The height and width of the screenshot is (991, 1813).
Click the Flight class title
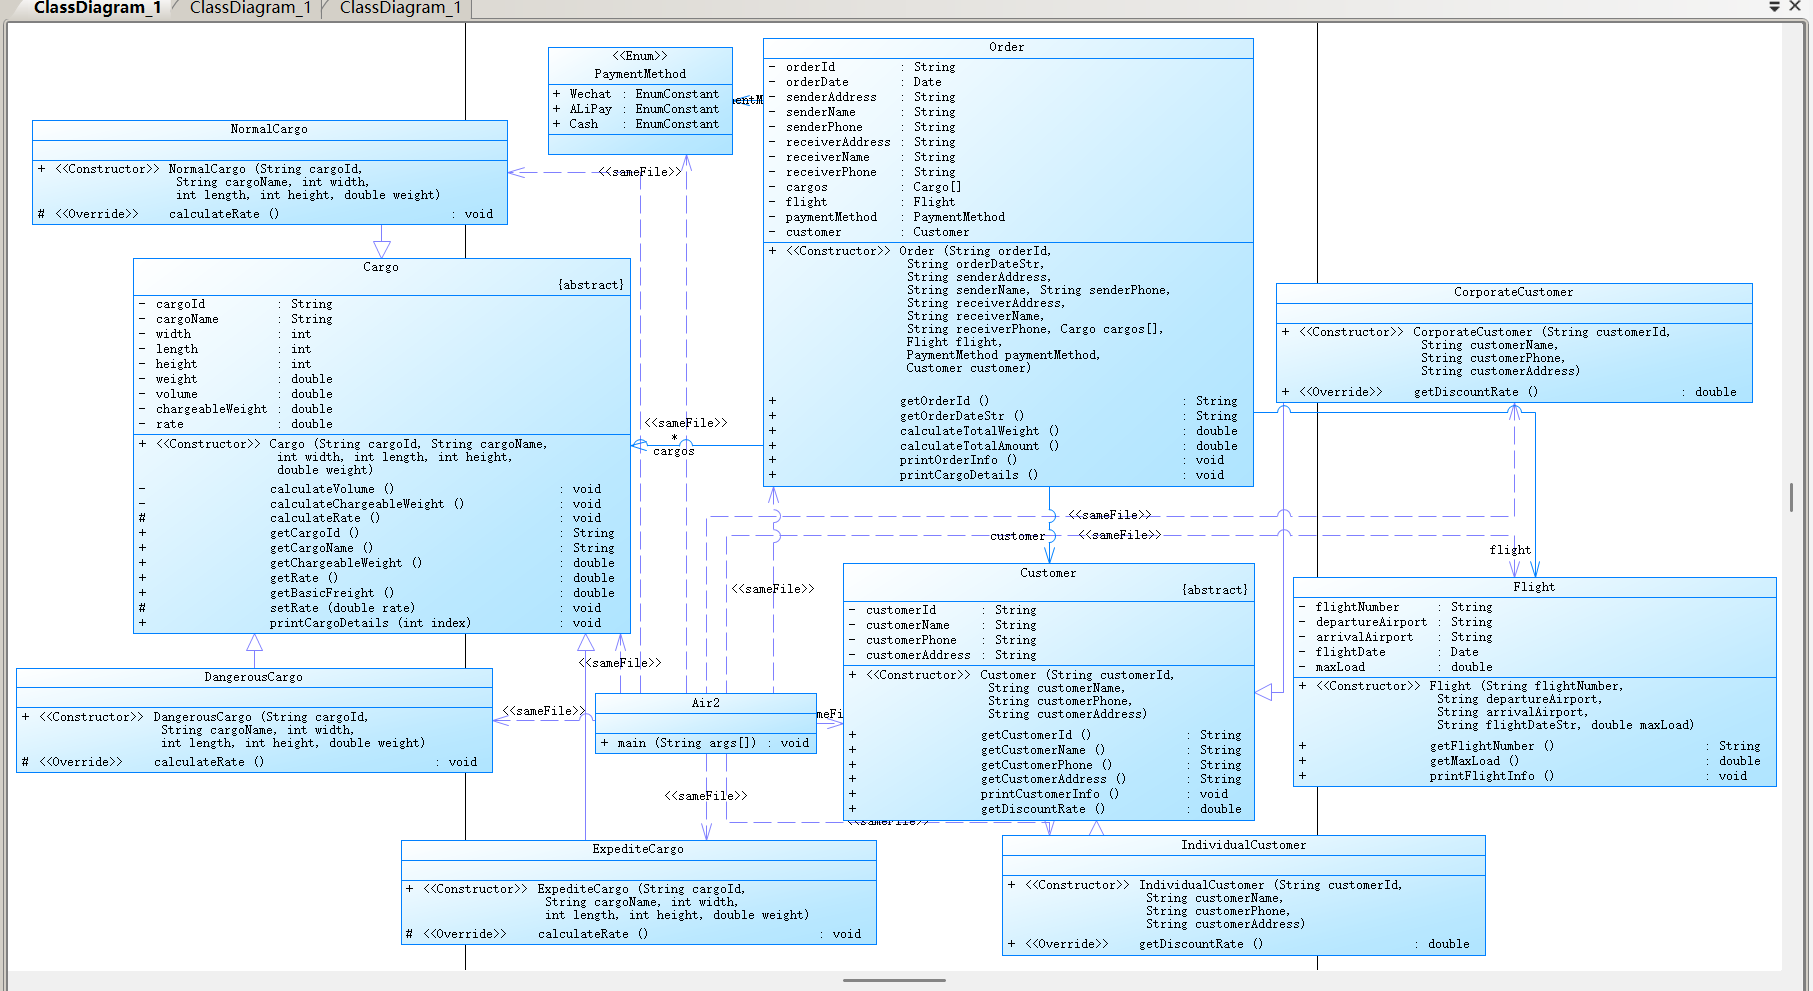(x=1534, y=587)
